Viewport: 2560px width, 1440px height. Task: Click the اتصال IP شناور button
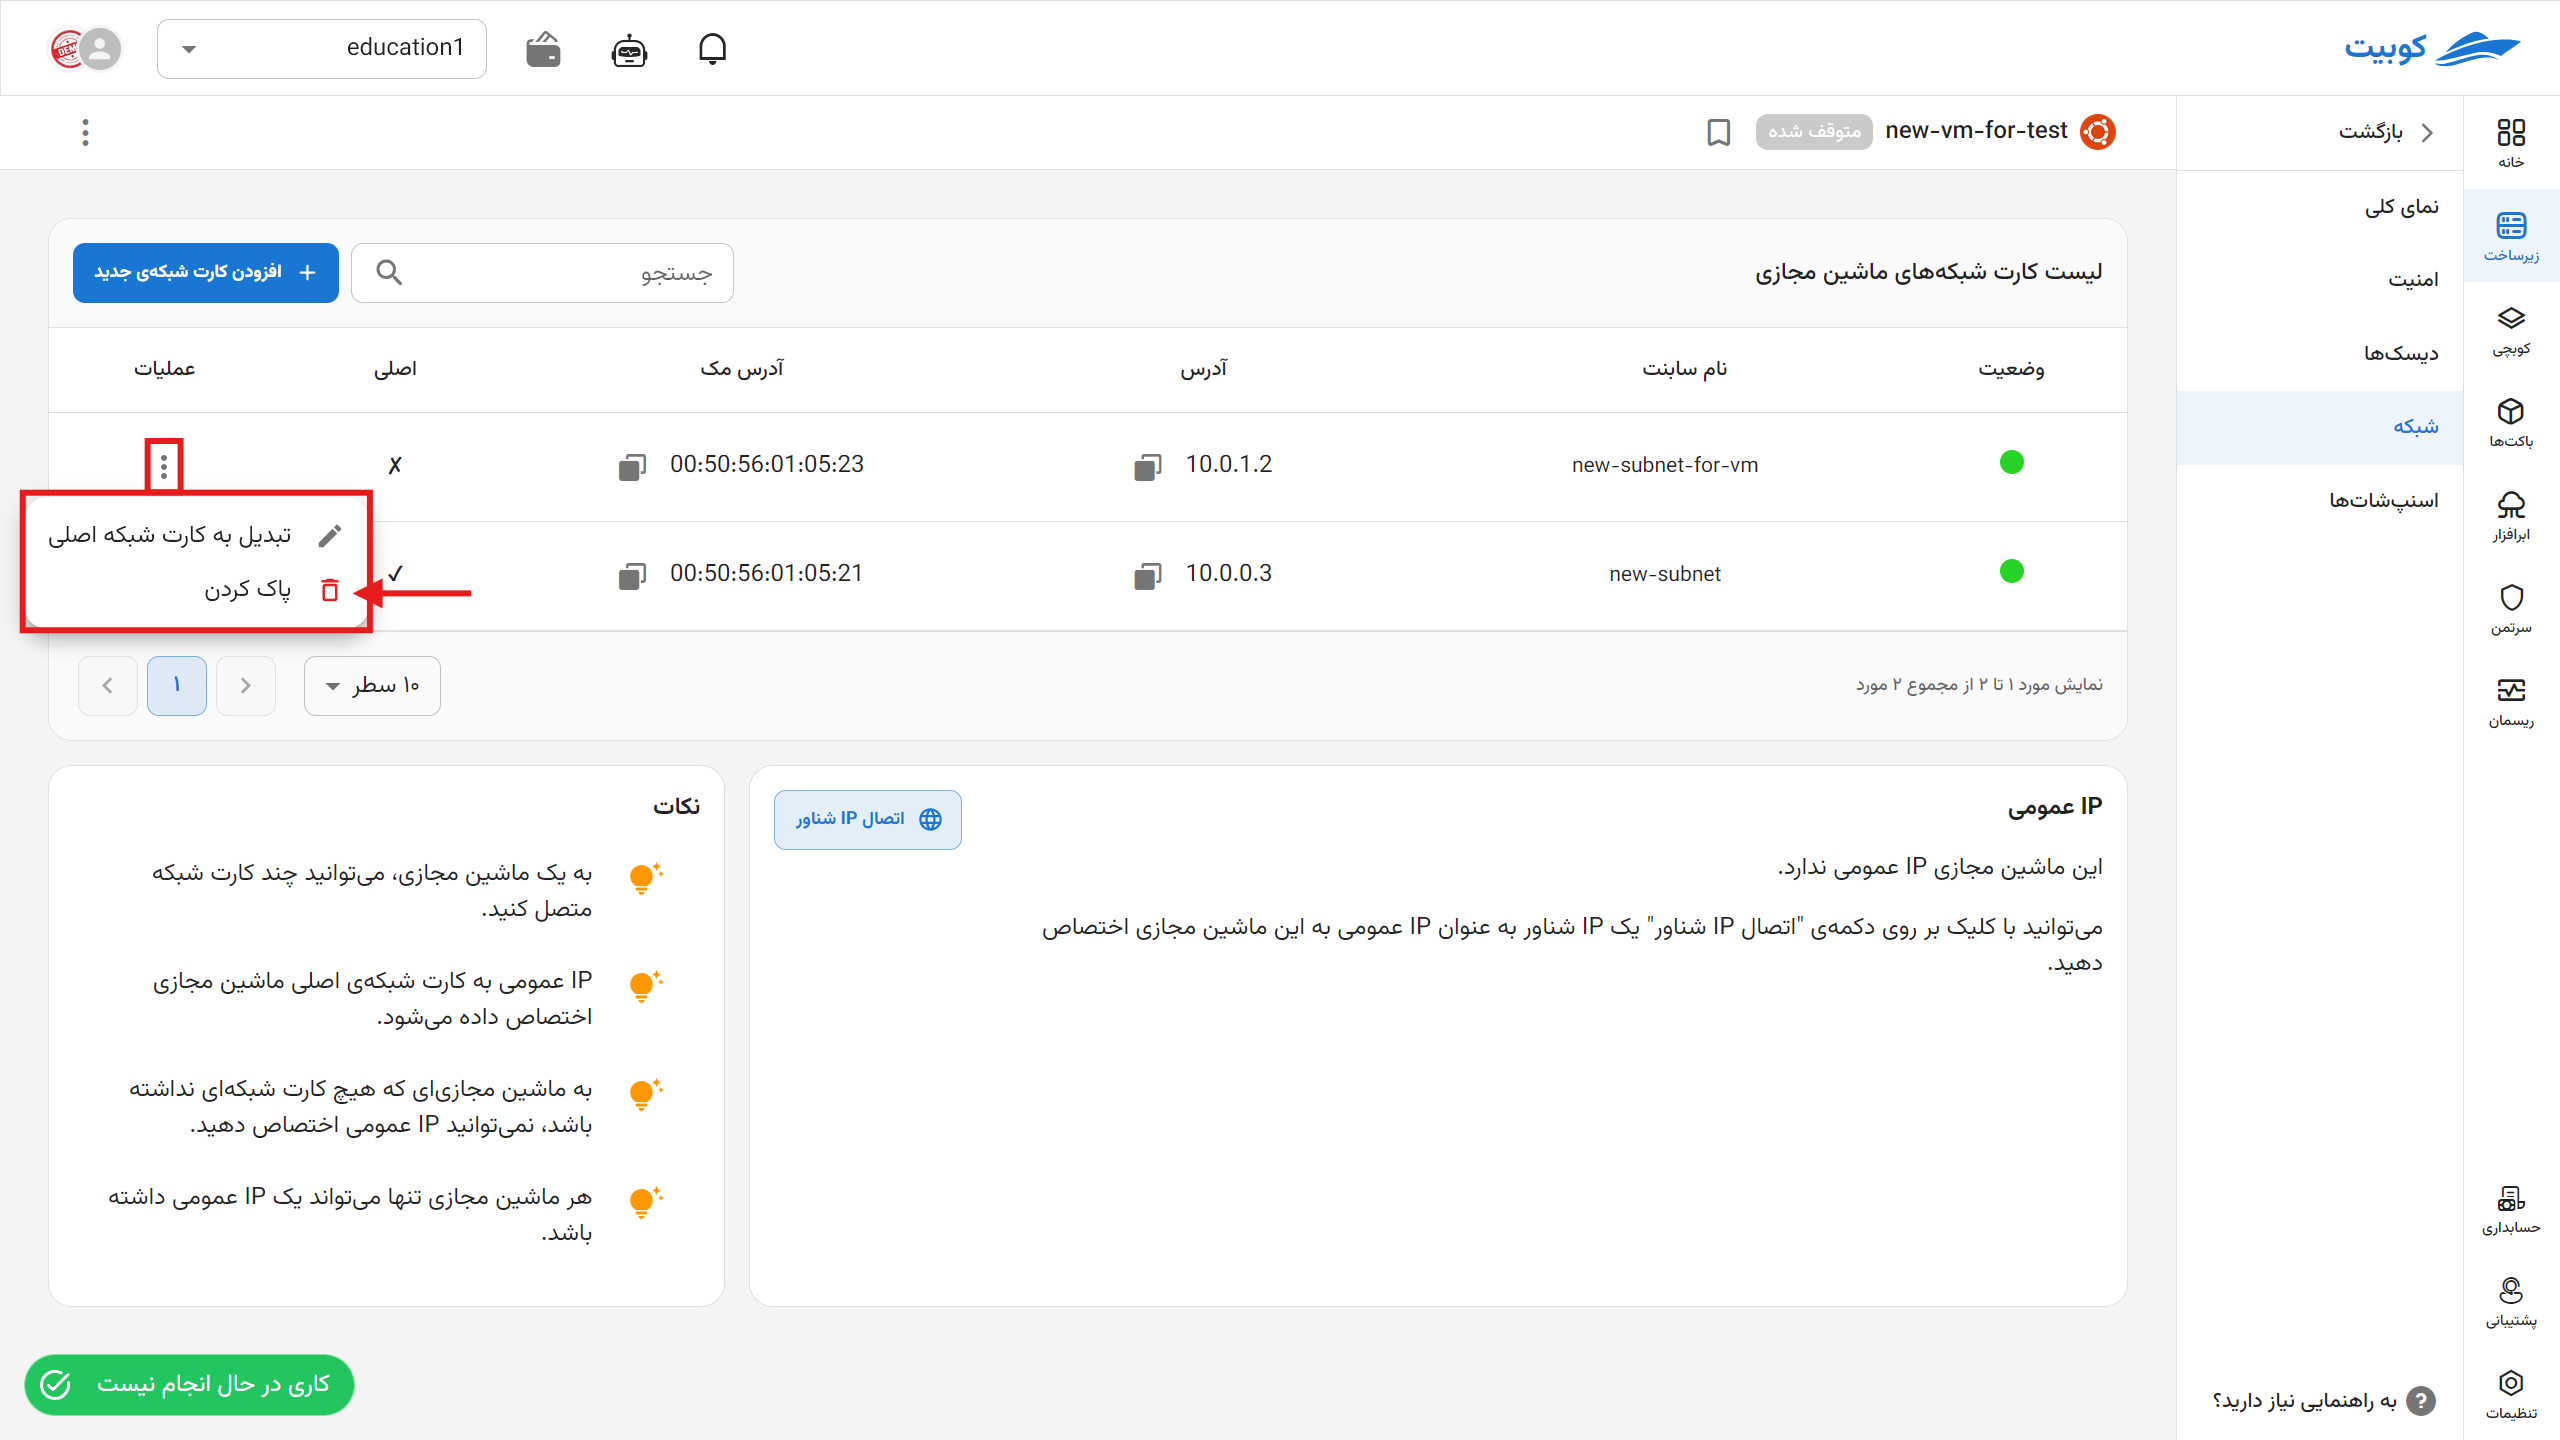(866, 819)
